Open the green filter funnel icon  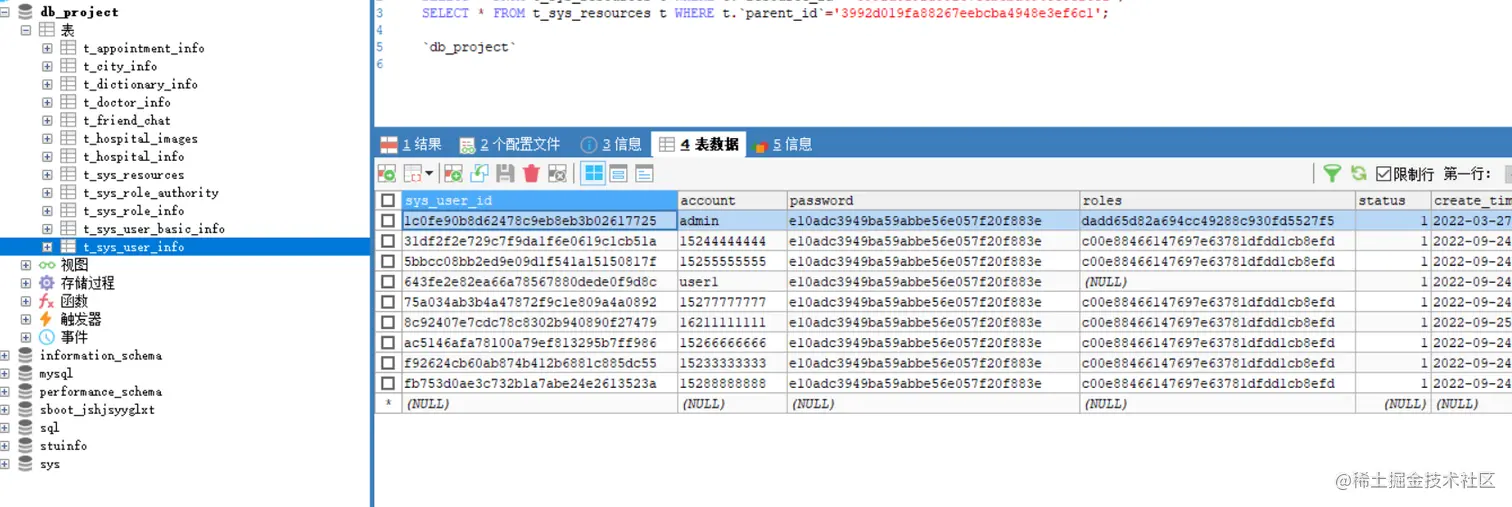pos(1332,173)
